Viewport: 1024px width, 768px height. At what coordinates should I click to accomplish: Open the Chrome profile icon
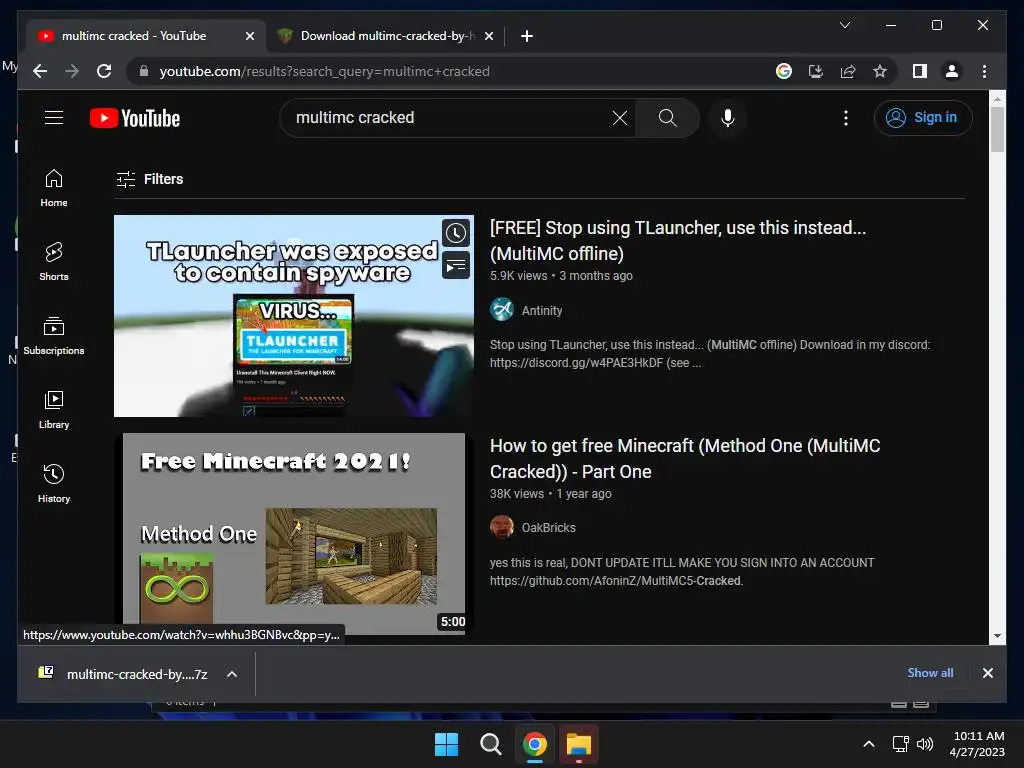point(952,71)
